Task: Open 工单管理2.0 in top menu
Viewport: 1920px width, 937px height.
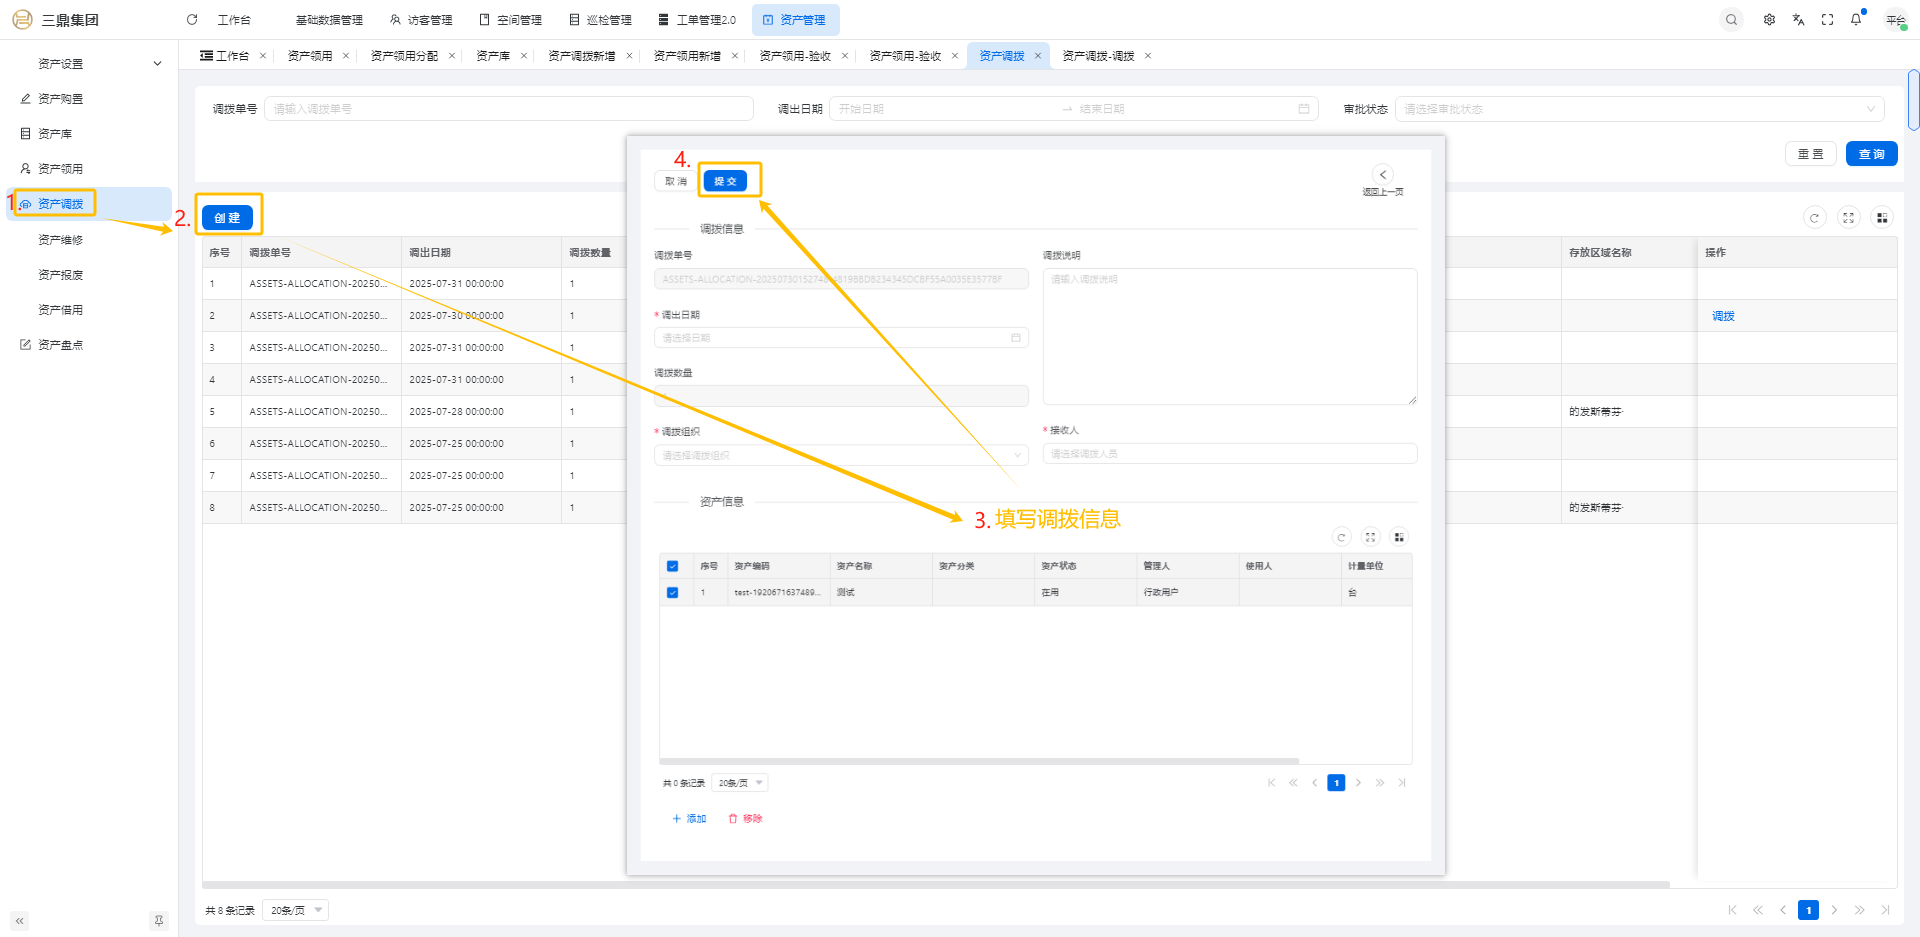Action: click(x=697, y=20)
